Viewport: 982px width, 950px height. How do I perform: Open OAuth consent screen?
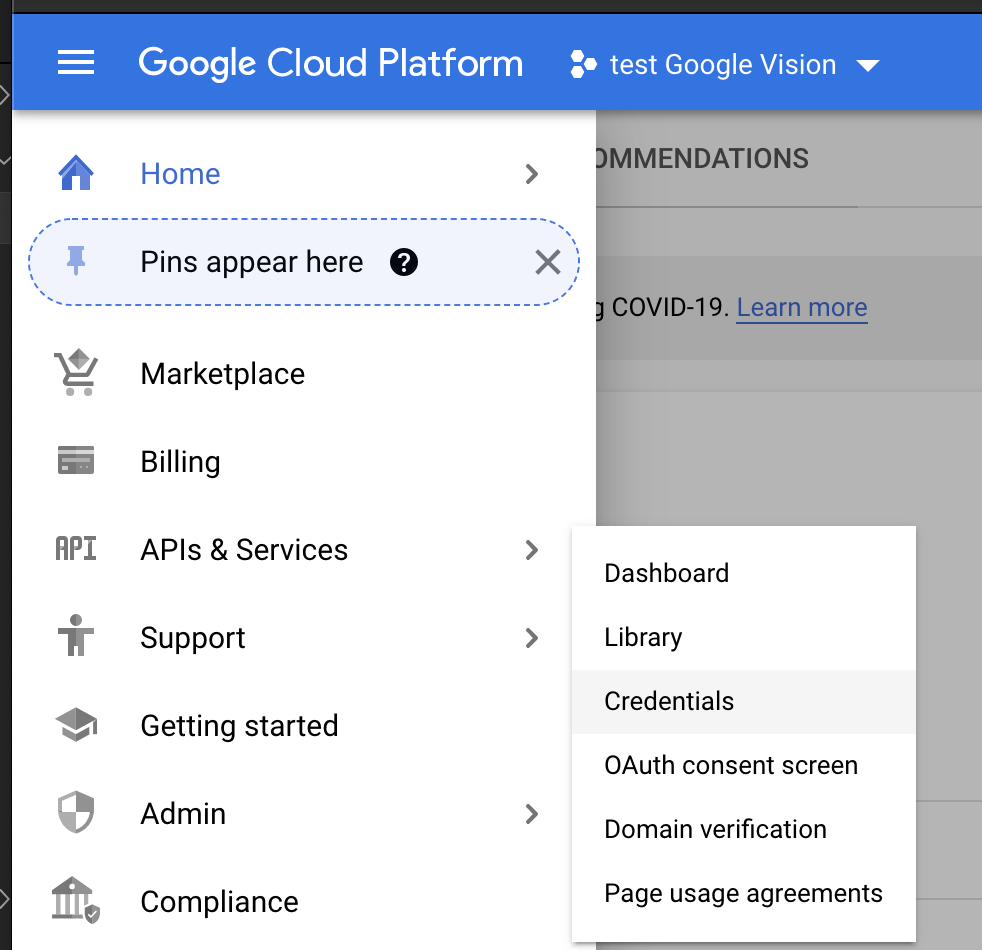pyautogui.click(x=743, y=765)
